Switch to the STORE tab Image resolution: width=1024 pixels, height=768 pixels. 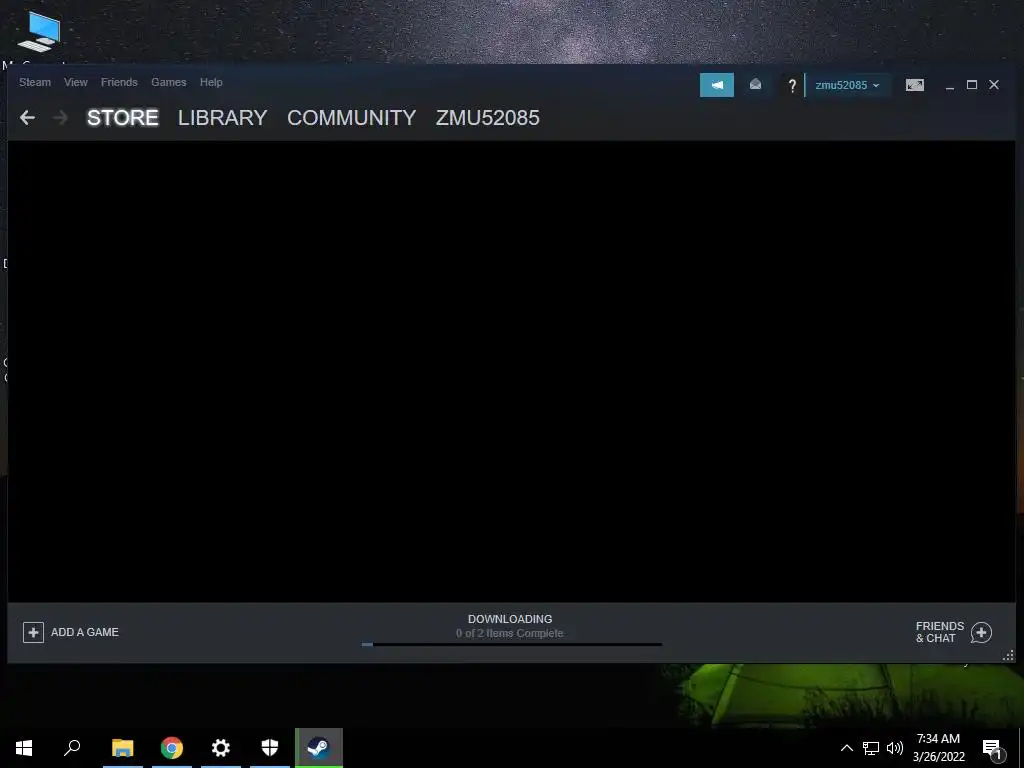click(x=123, y=118)
